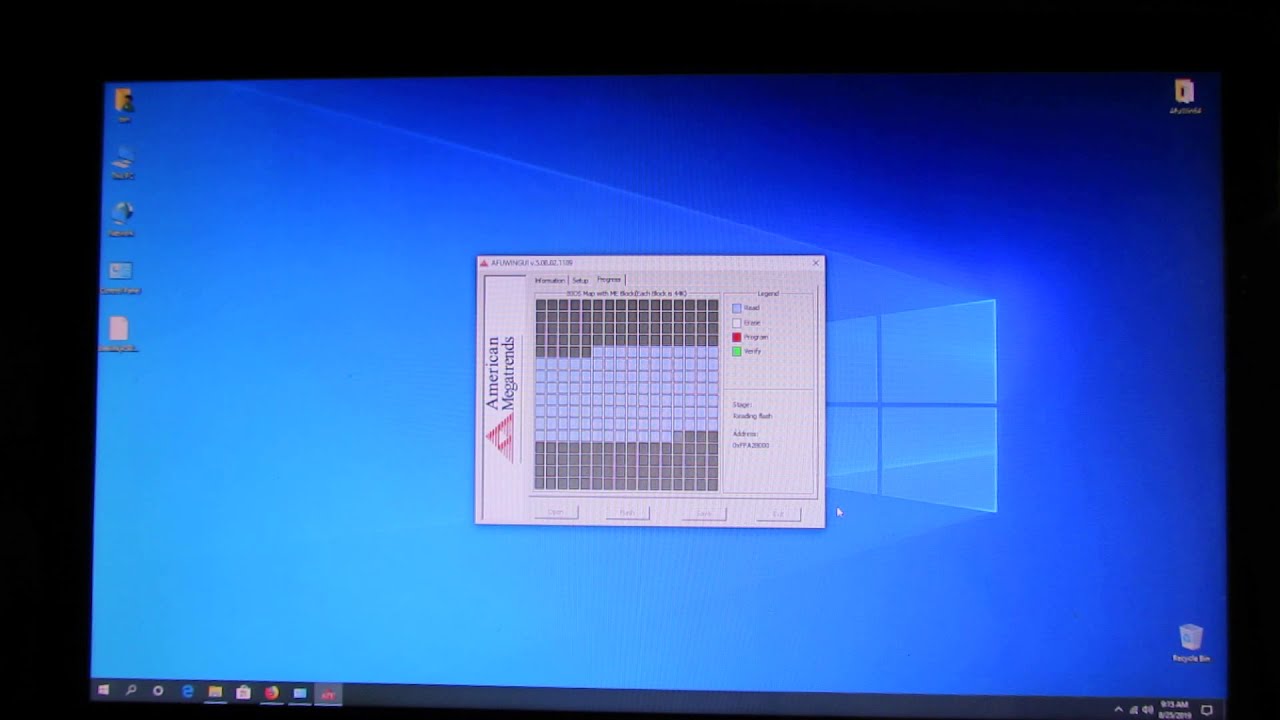Open Cortana circle in taskbar
This screenshot has height=720, width=1280.
(x=158, y=691)
